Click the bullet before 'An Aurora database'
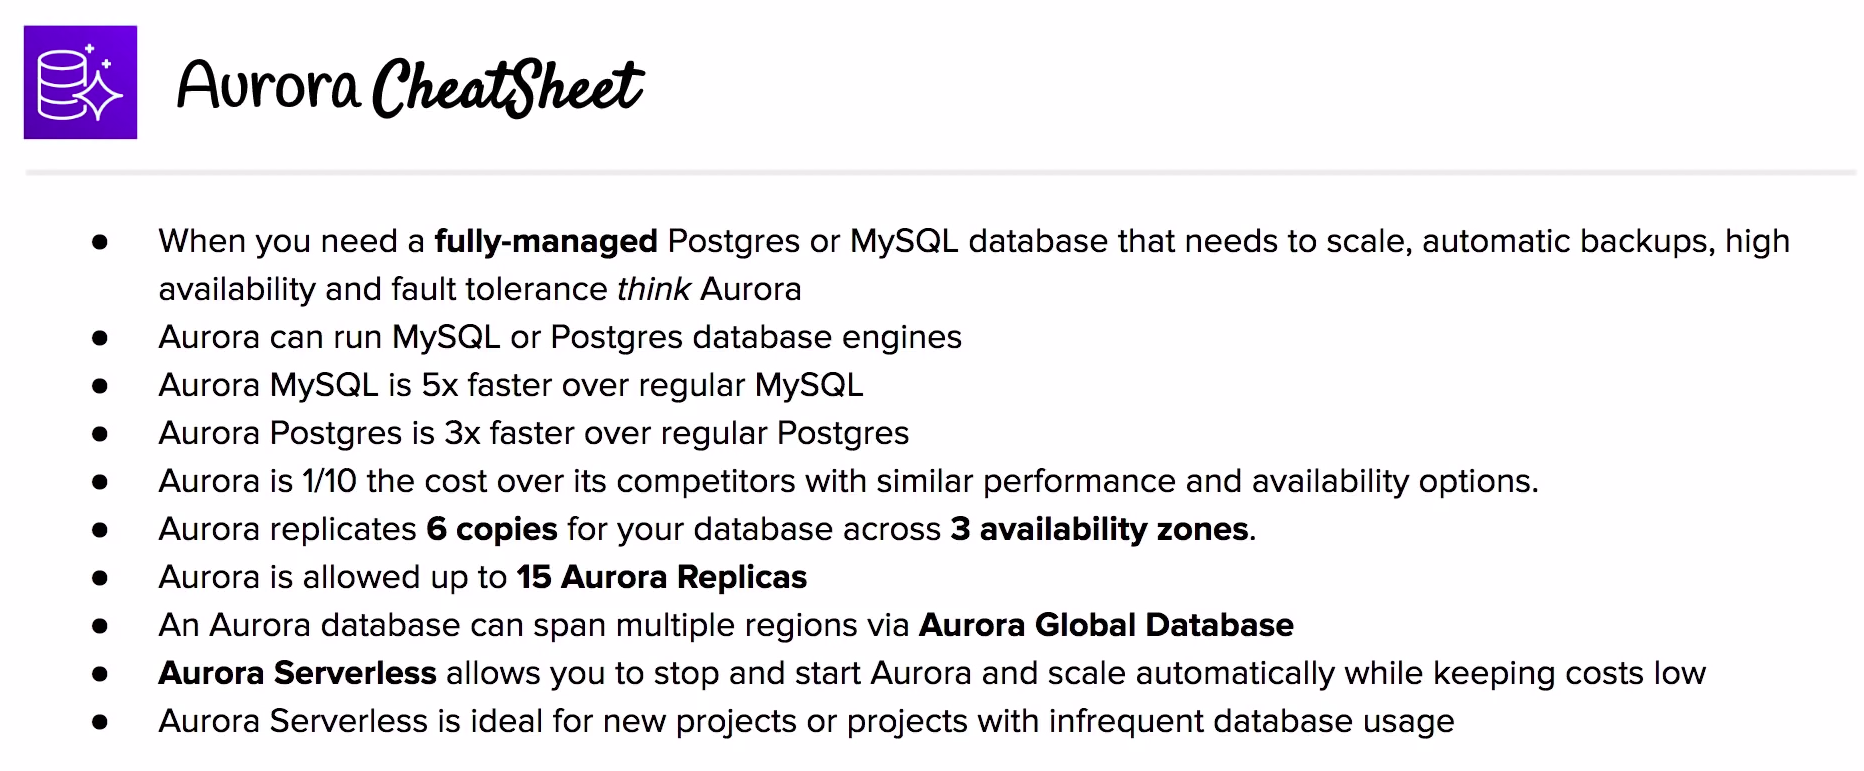The image size is (1864, 771). (x=100, y=626)
